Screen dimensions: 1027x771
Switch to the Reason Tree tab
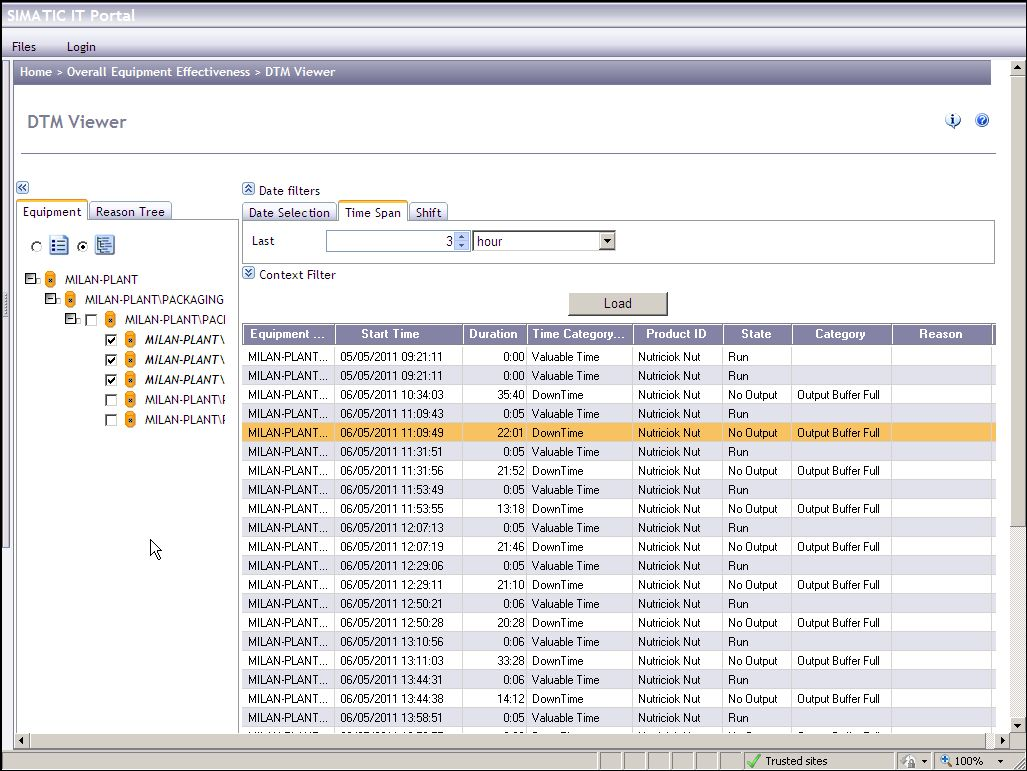pyautogui.click(x=130, y=211)
